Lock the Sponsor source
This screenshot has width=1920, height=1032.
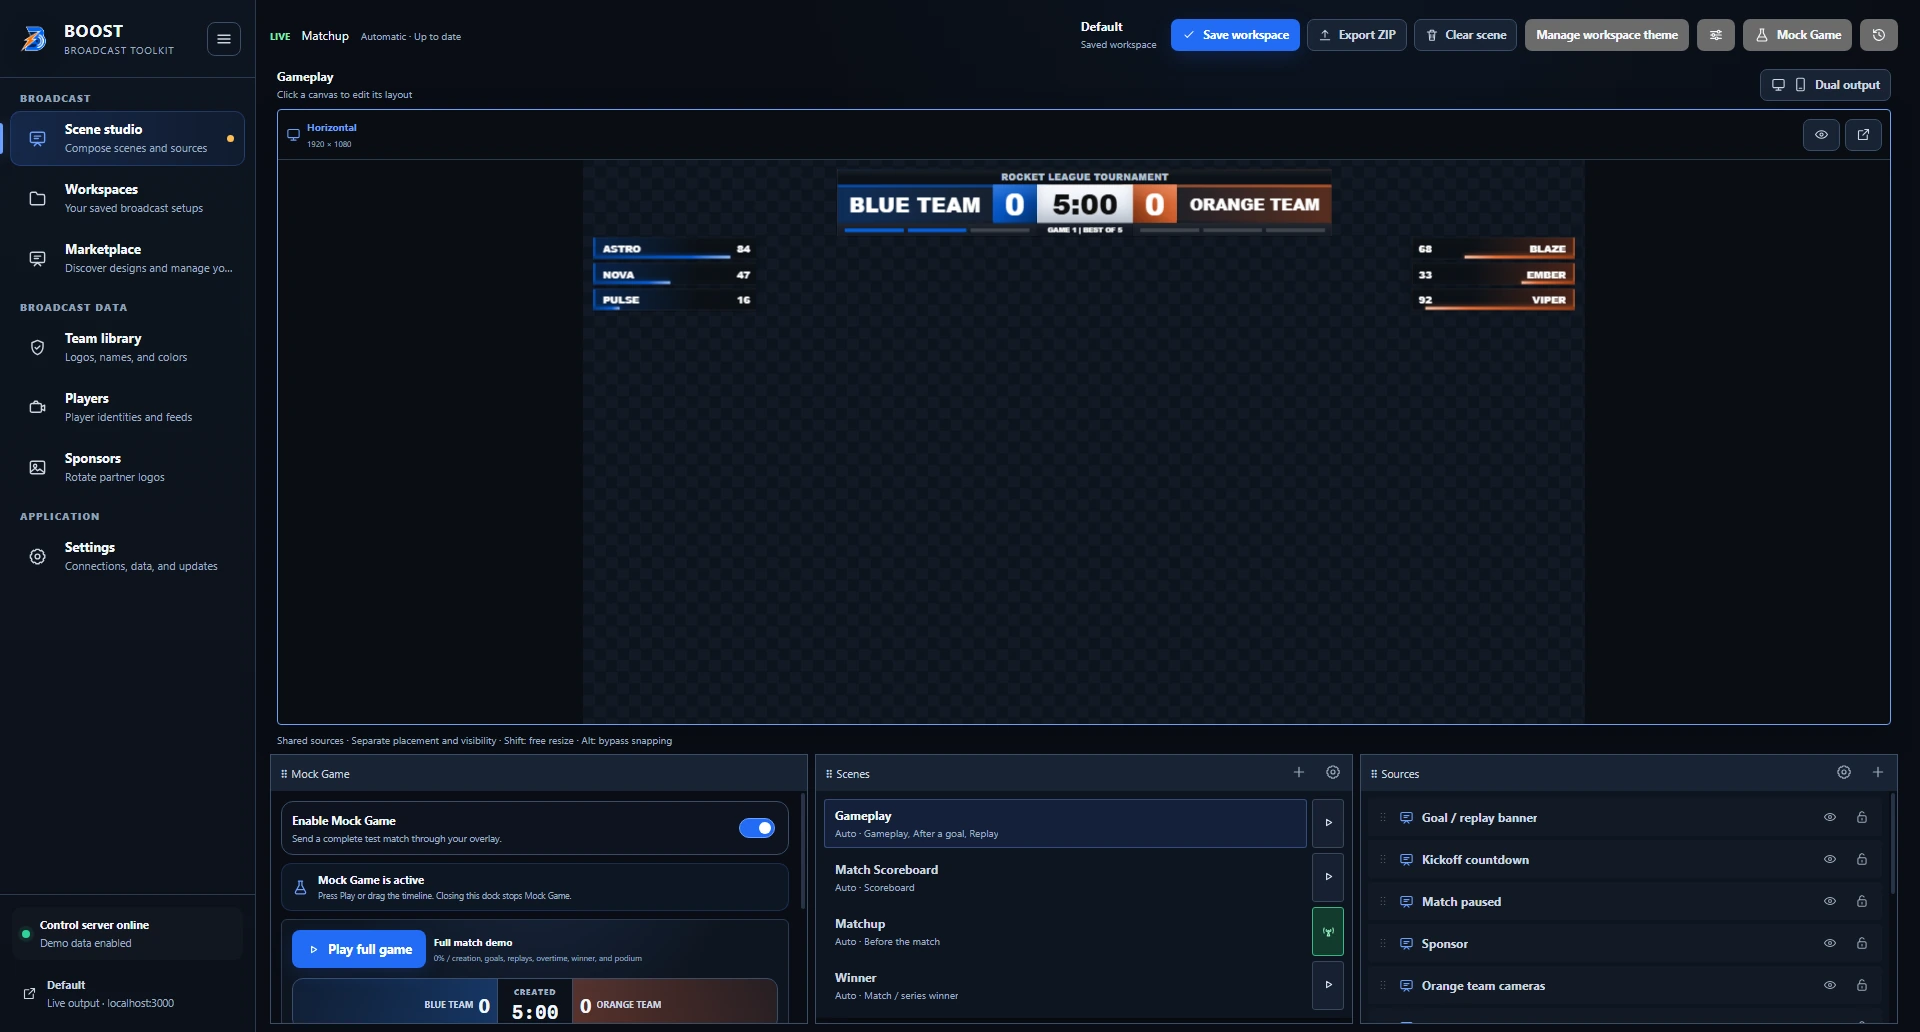click(x=1862, y=943)
